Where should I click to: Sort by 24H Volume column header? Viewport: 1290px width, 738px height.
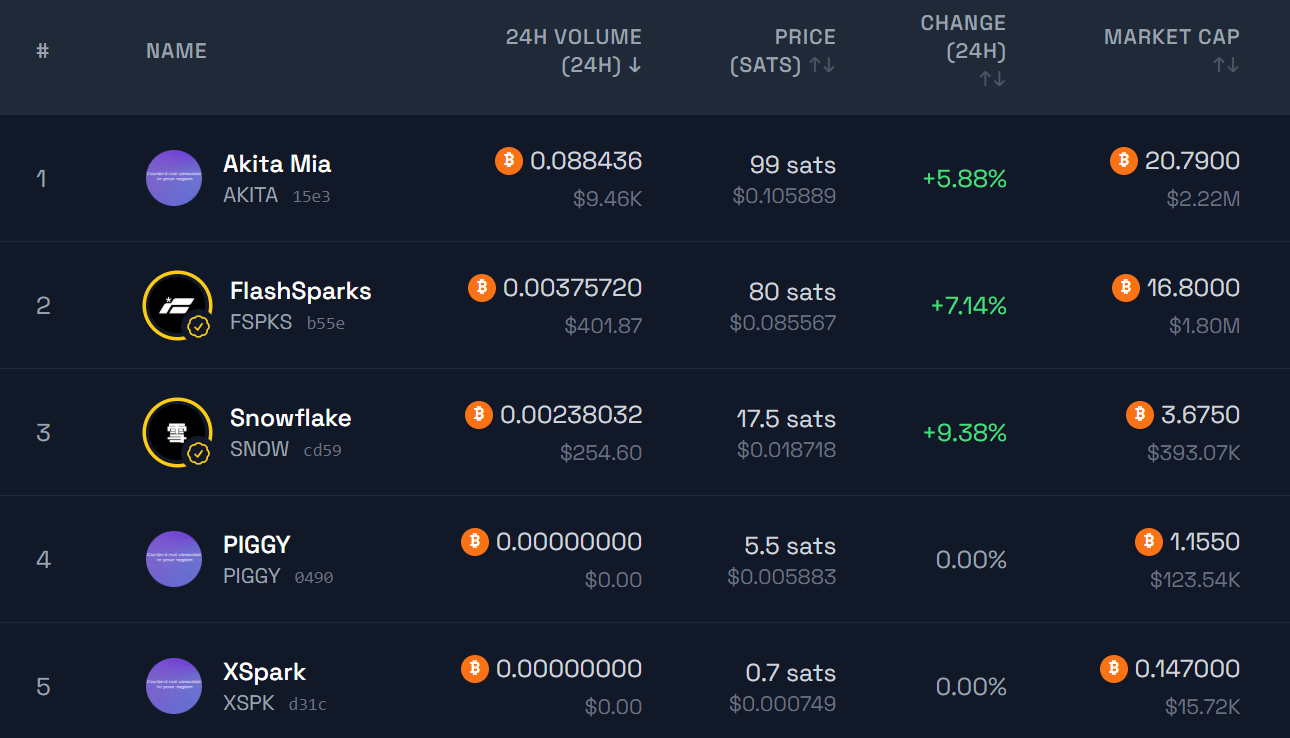(574, 51)
